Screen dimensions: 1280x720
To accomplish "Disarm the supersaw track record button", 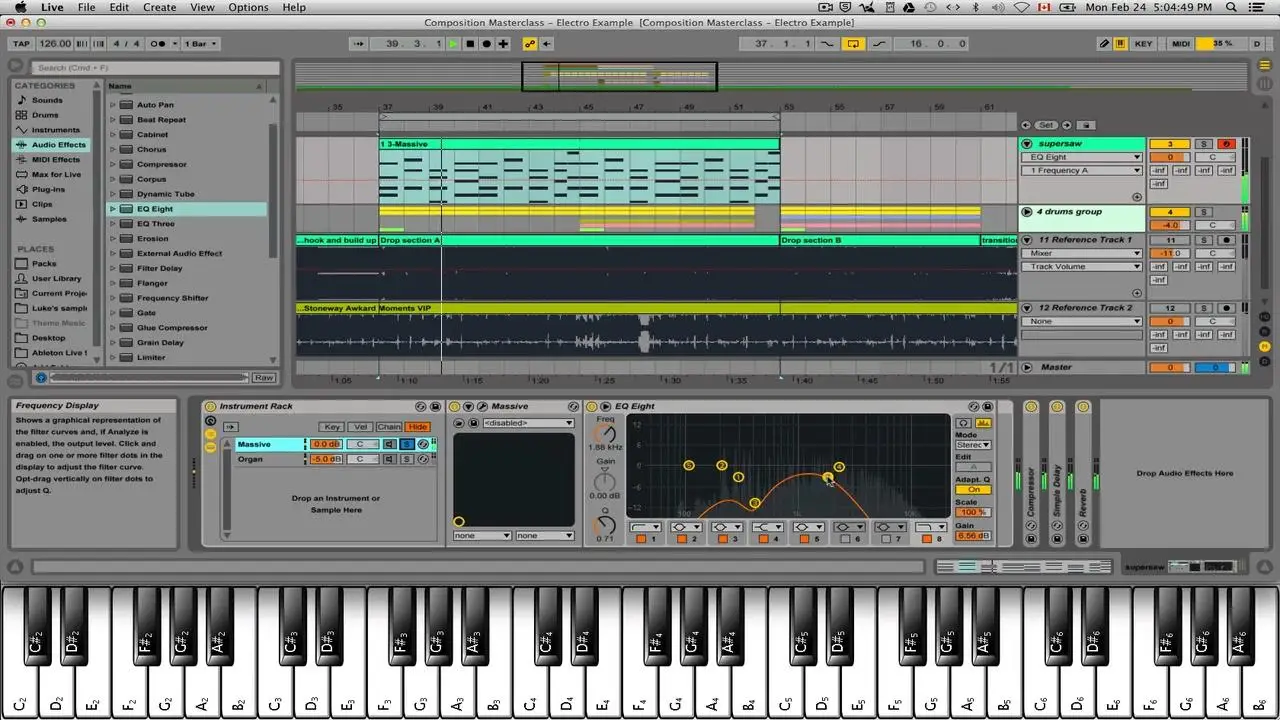I will click(x=1227, y=144).
